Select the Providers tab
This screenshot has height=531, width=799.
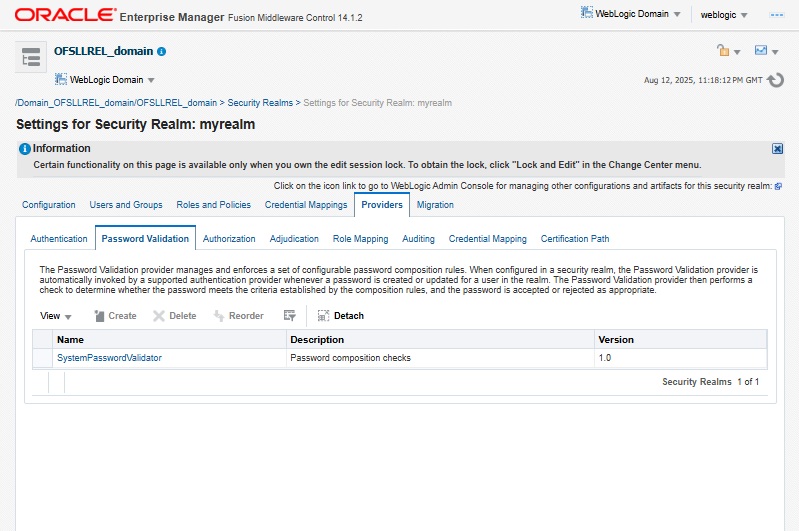tap(382, 205)
